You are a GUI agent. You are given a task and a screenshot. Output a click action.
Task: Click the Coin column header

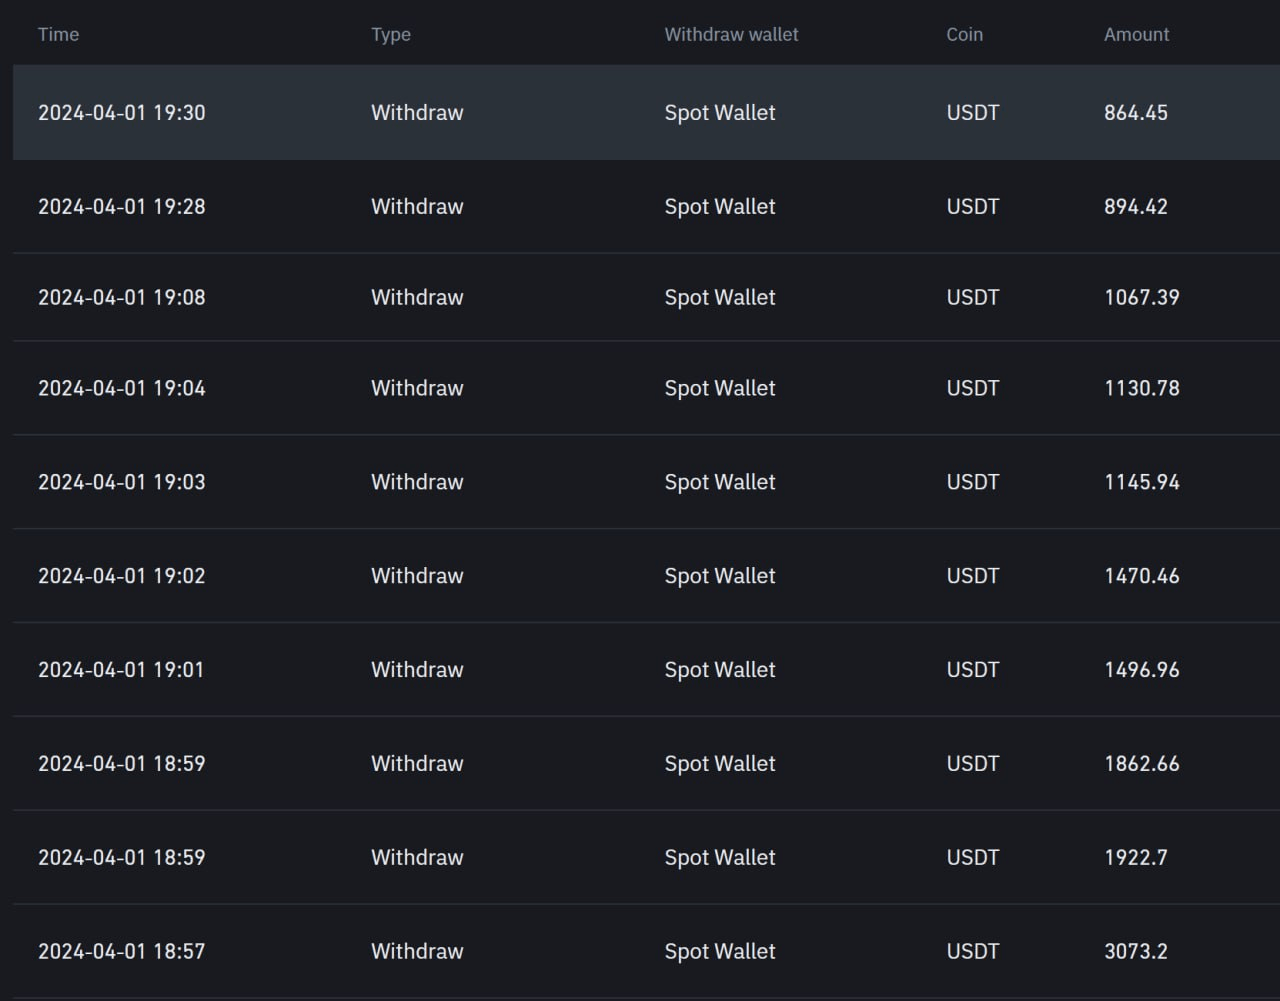[x=964, y=34]
